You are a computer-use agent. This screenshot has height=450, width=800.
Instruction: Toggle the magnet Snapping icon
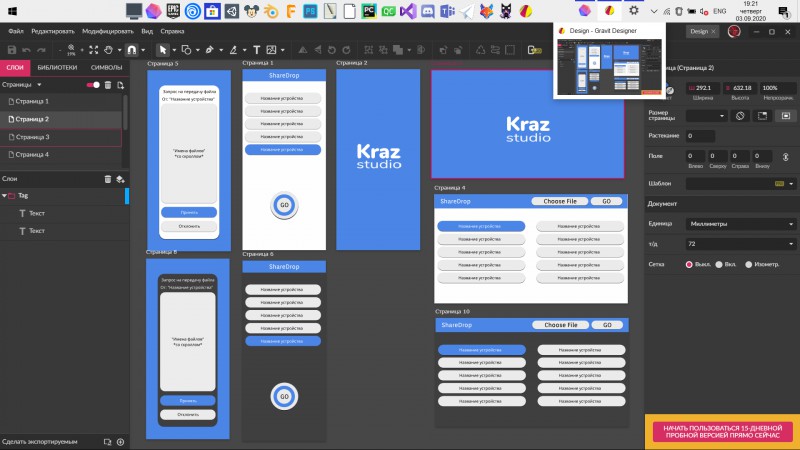pyautogui.click(x=132, y=50)
